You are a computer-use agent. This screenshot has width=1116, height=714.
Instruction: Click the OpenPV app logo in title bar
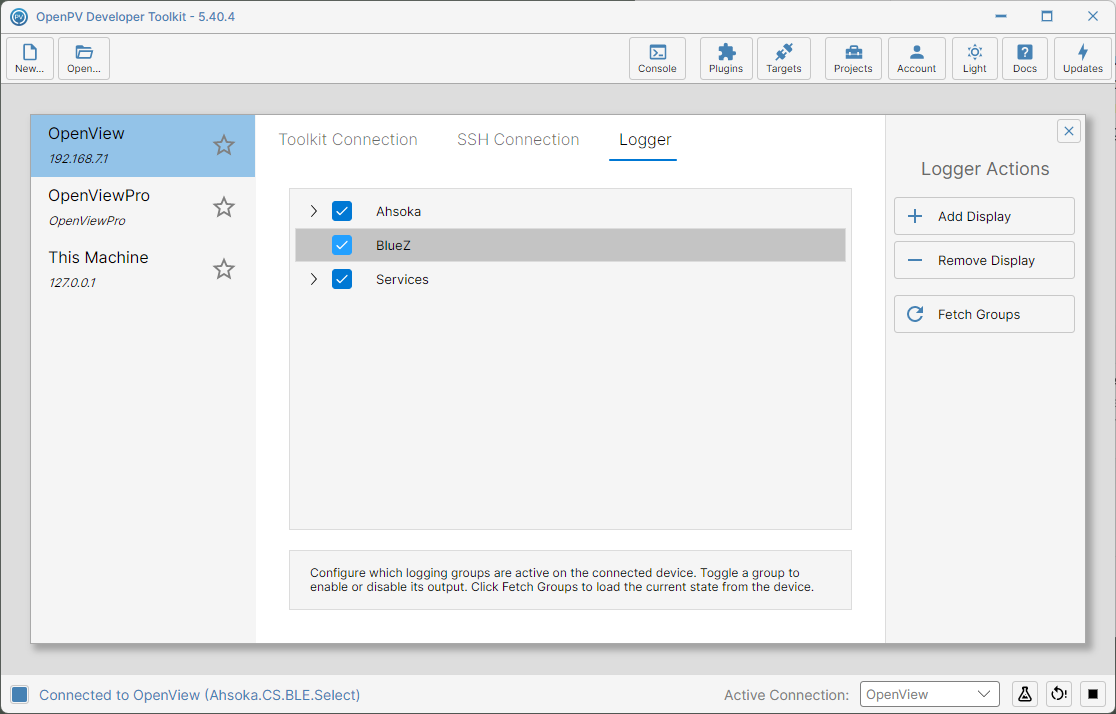coord(19,16)
